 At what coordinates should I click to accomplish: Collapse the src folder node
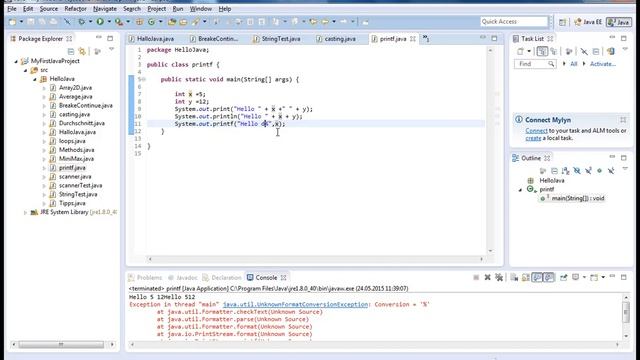(25, 70)
